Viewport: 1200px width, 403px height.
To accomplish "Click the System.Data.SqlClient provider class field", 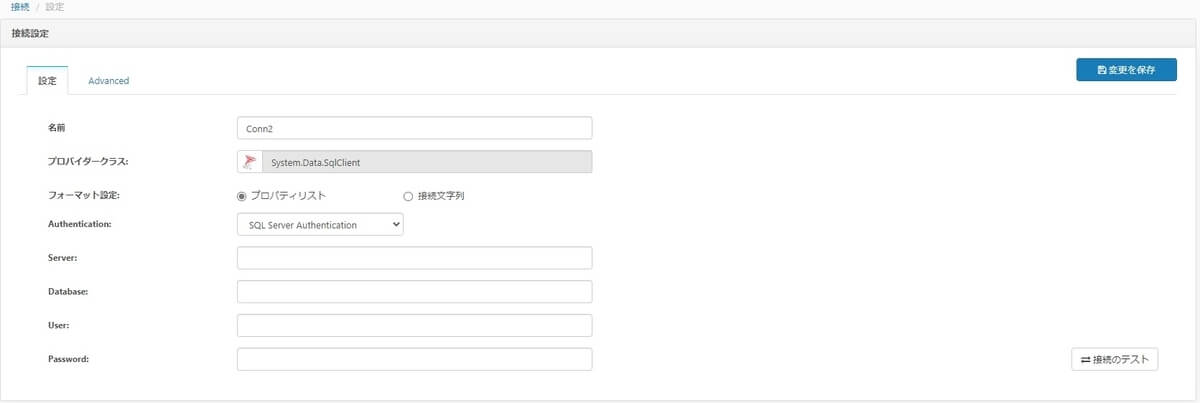I will (427, 161).
